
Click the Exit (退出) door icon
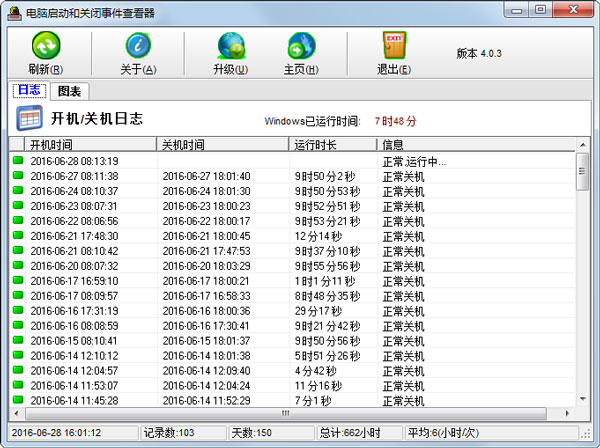tap(393, 47)
